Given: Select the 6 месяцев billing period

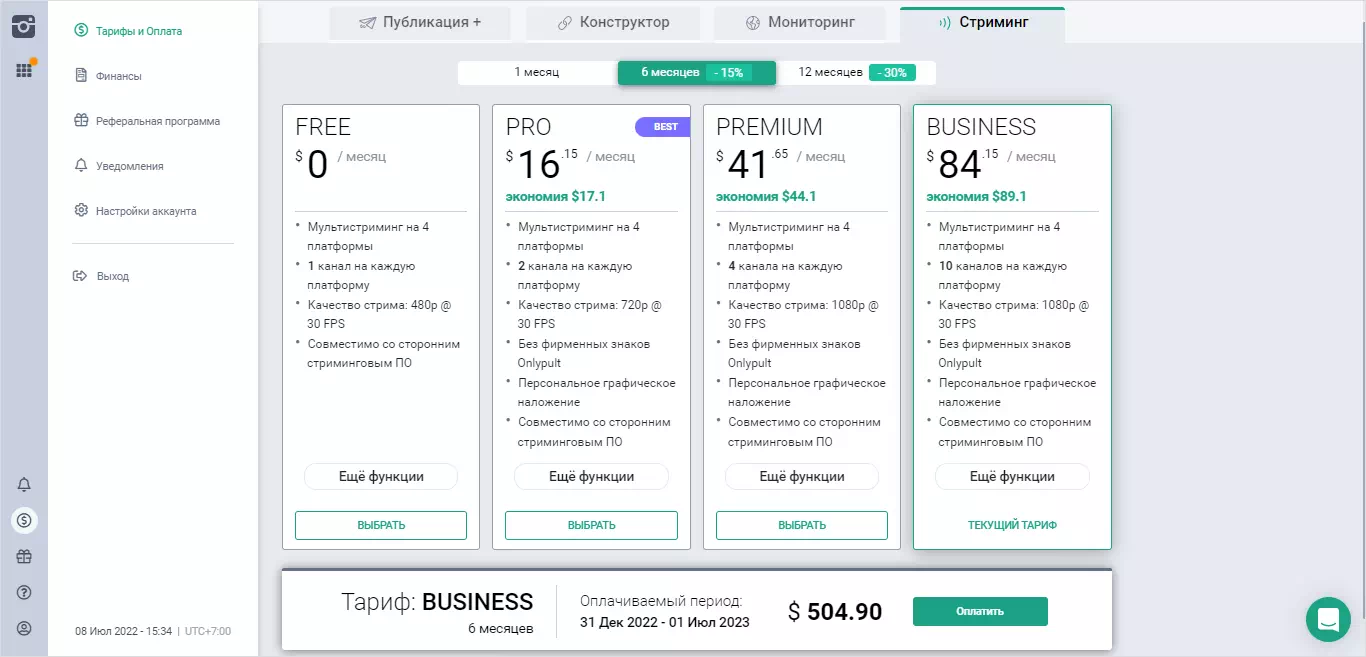Looking at the screenshot, I should [x=696, y=73].
